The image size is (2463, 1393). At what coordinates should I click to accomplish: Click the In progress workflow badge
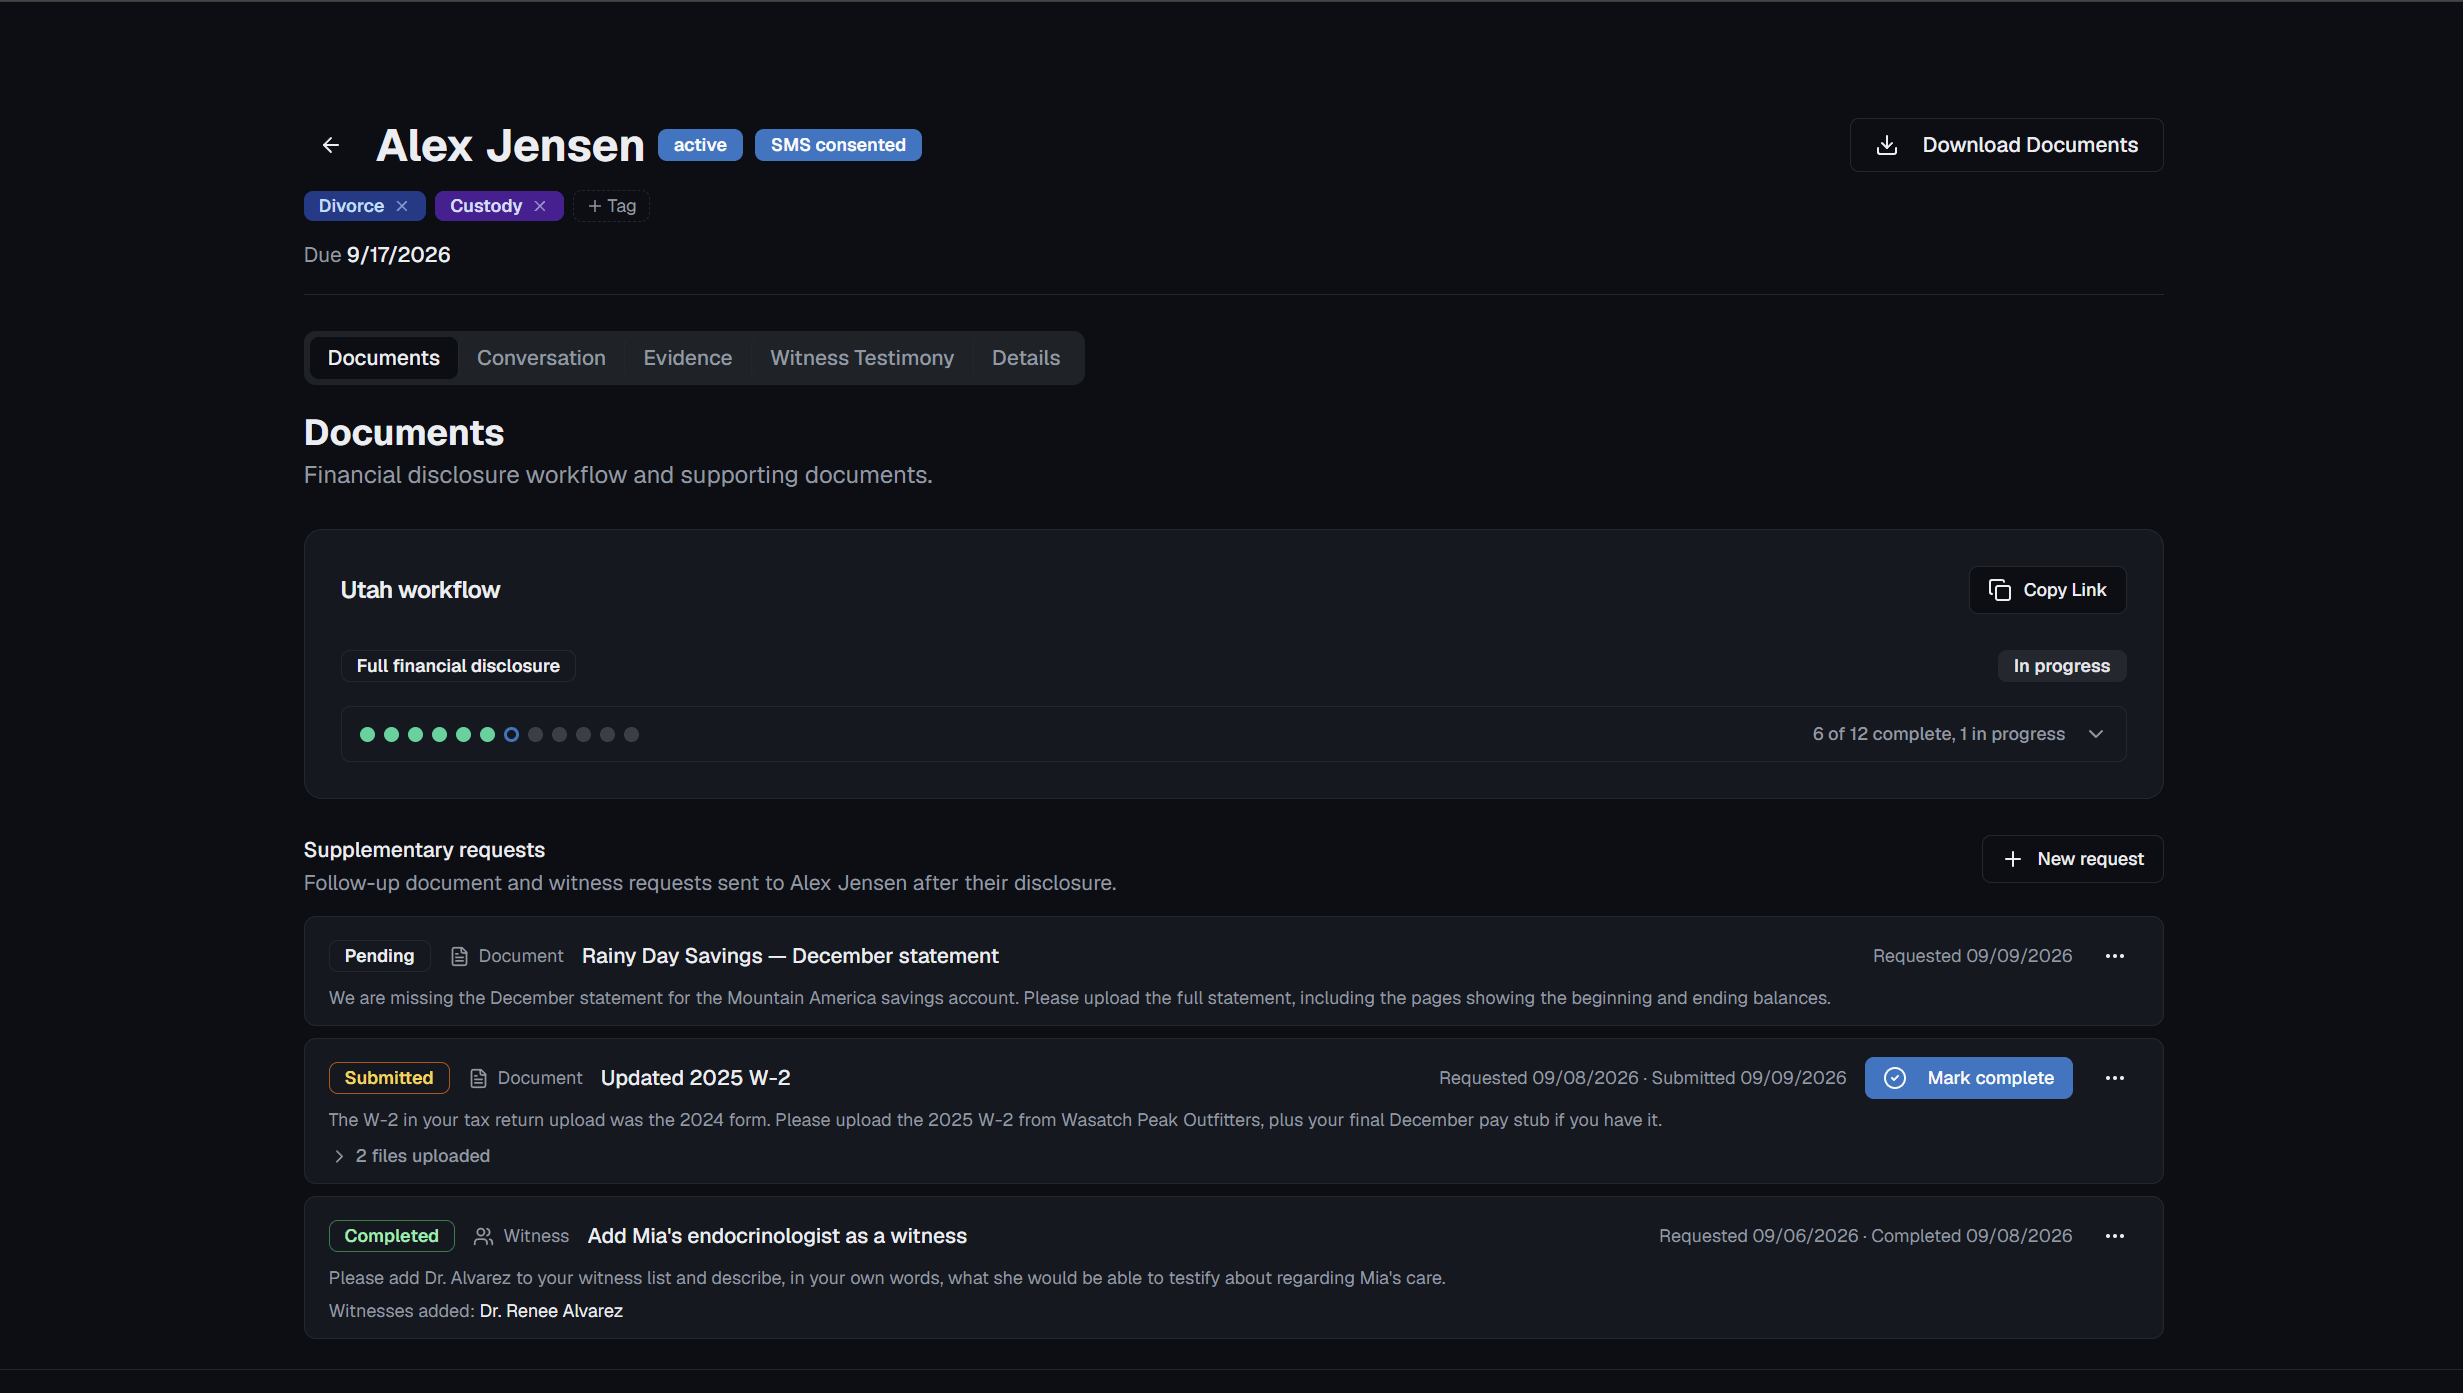pyautogui.click(x=2062, y=666)
